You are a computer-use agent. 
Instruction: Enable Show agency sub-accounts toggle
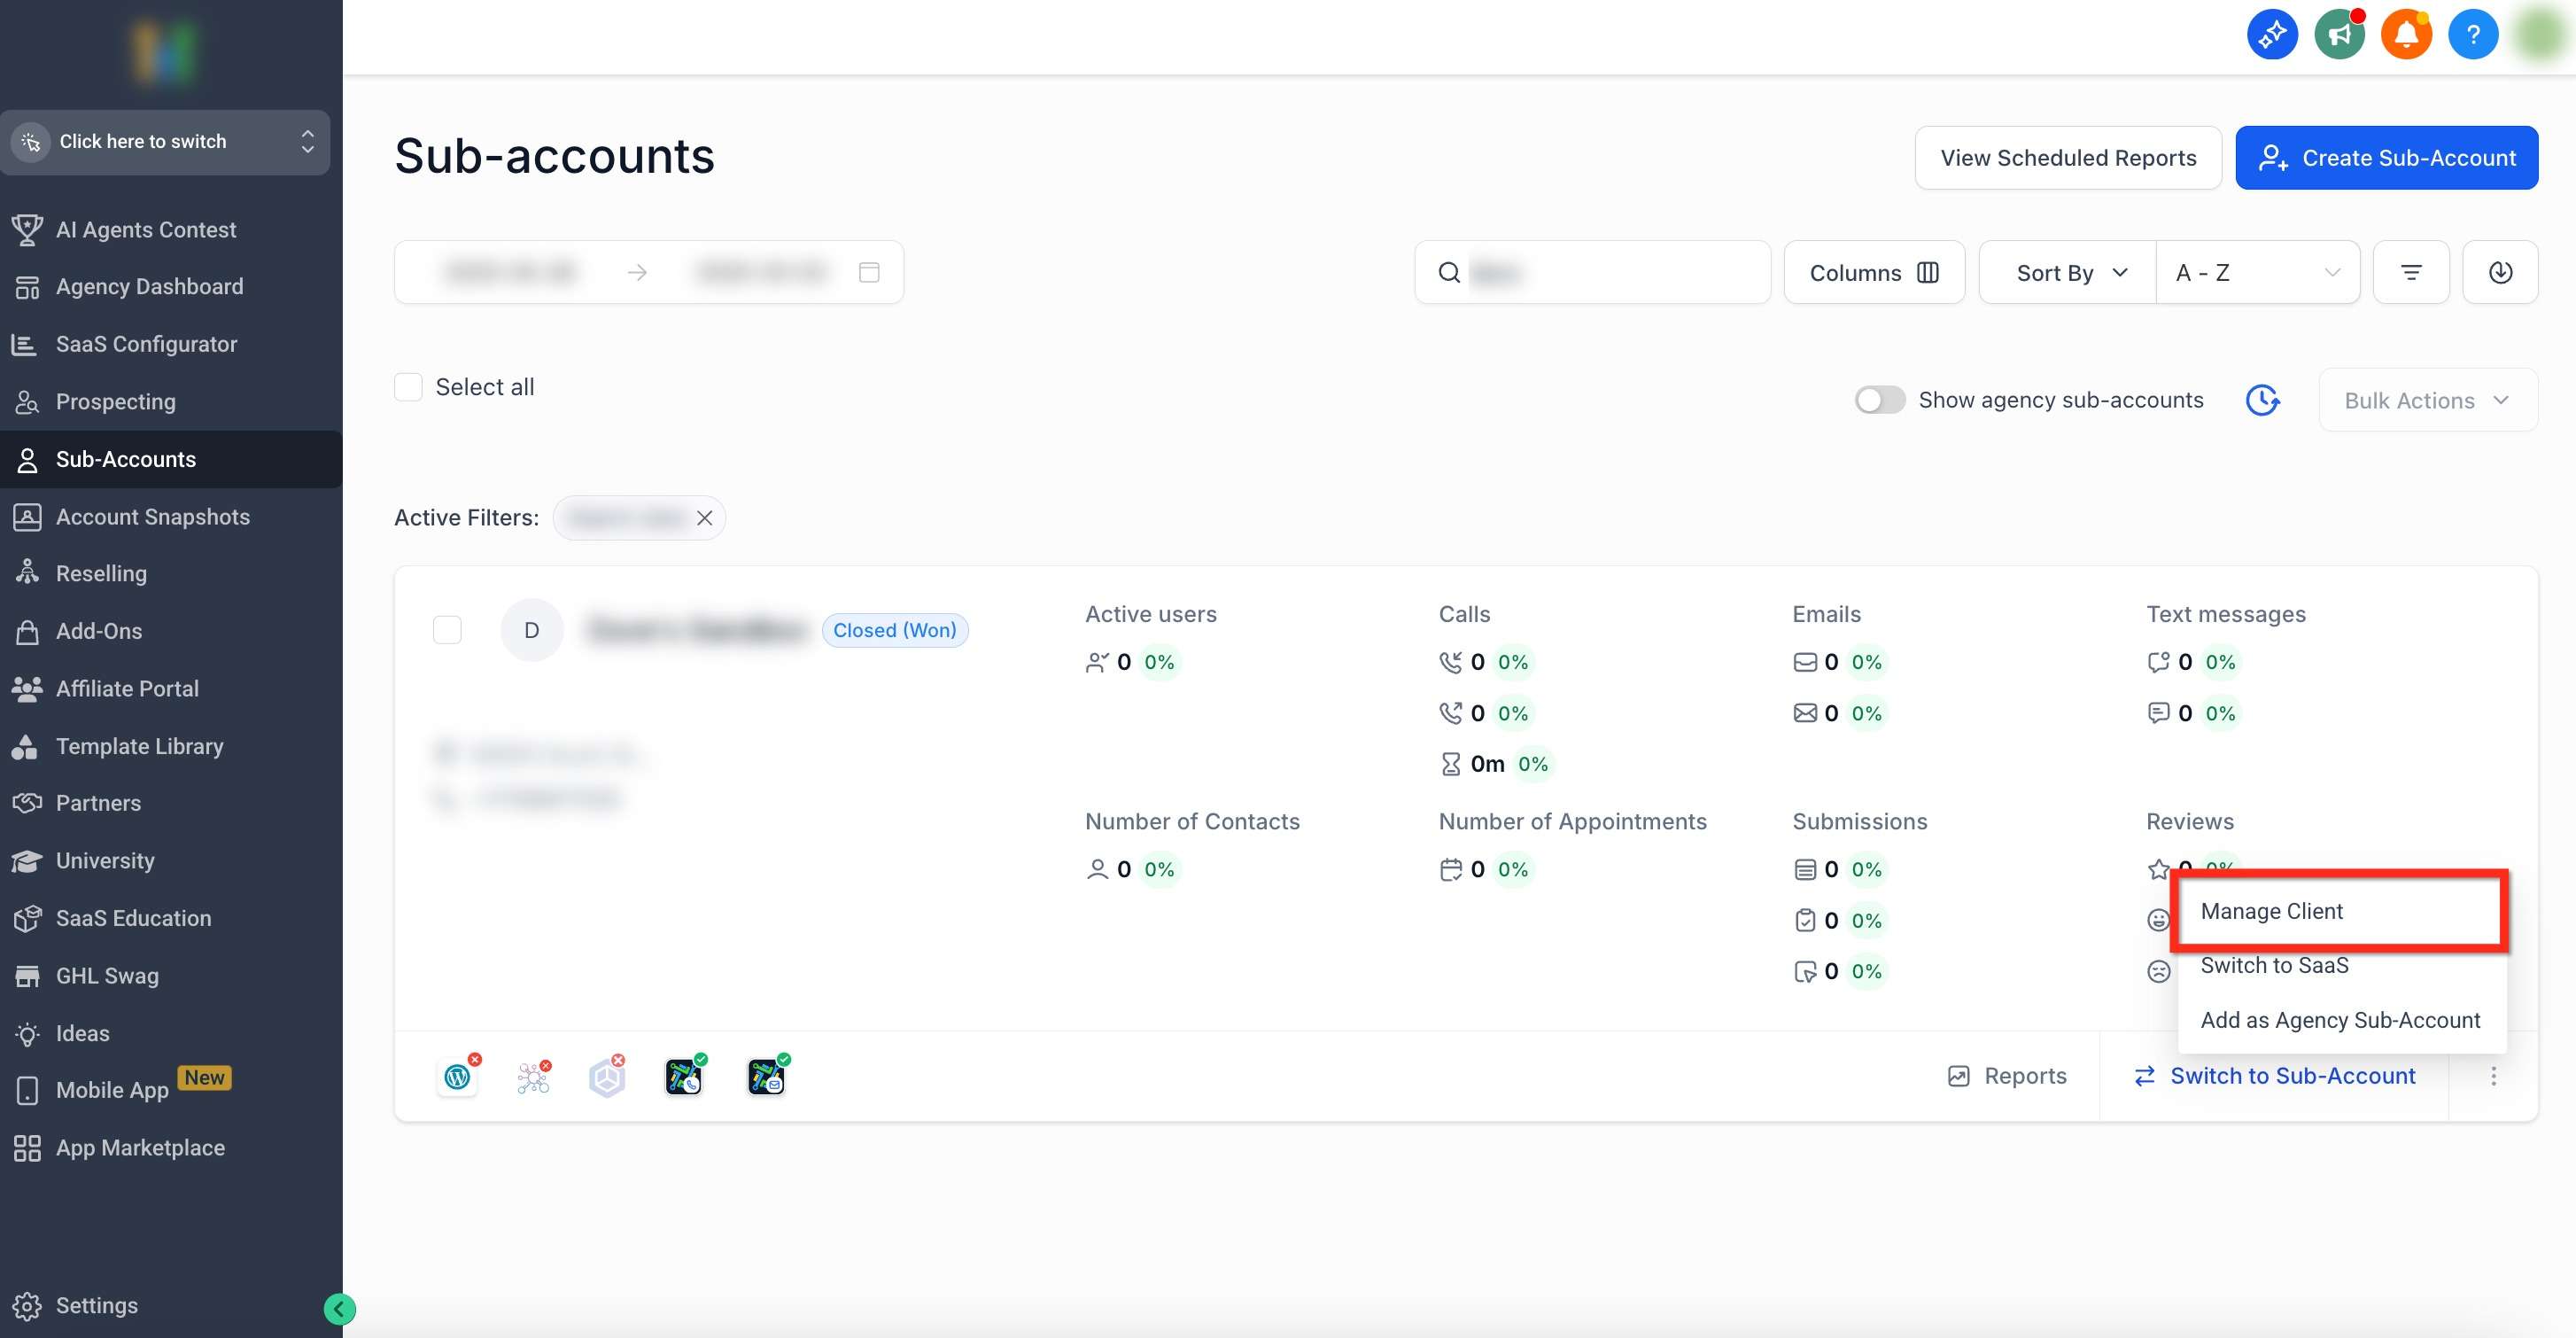click(1879, 399)
